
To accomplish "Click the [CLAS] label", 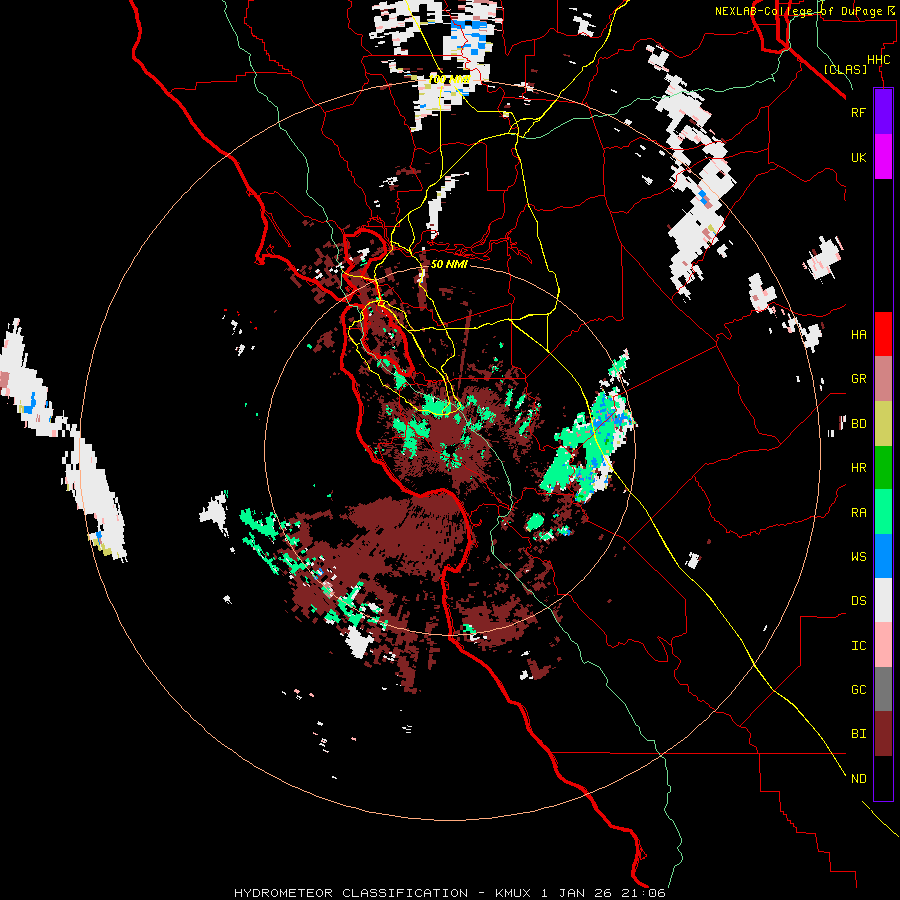I will (x=845, y=69).
